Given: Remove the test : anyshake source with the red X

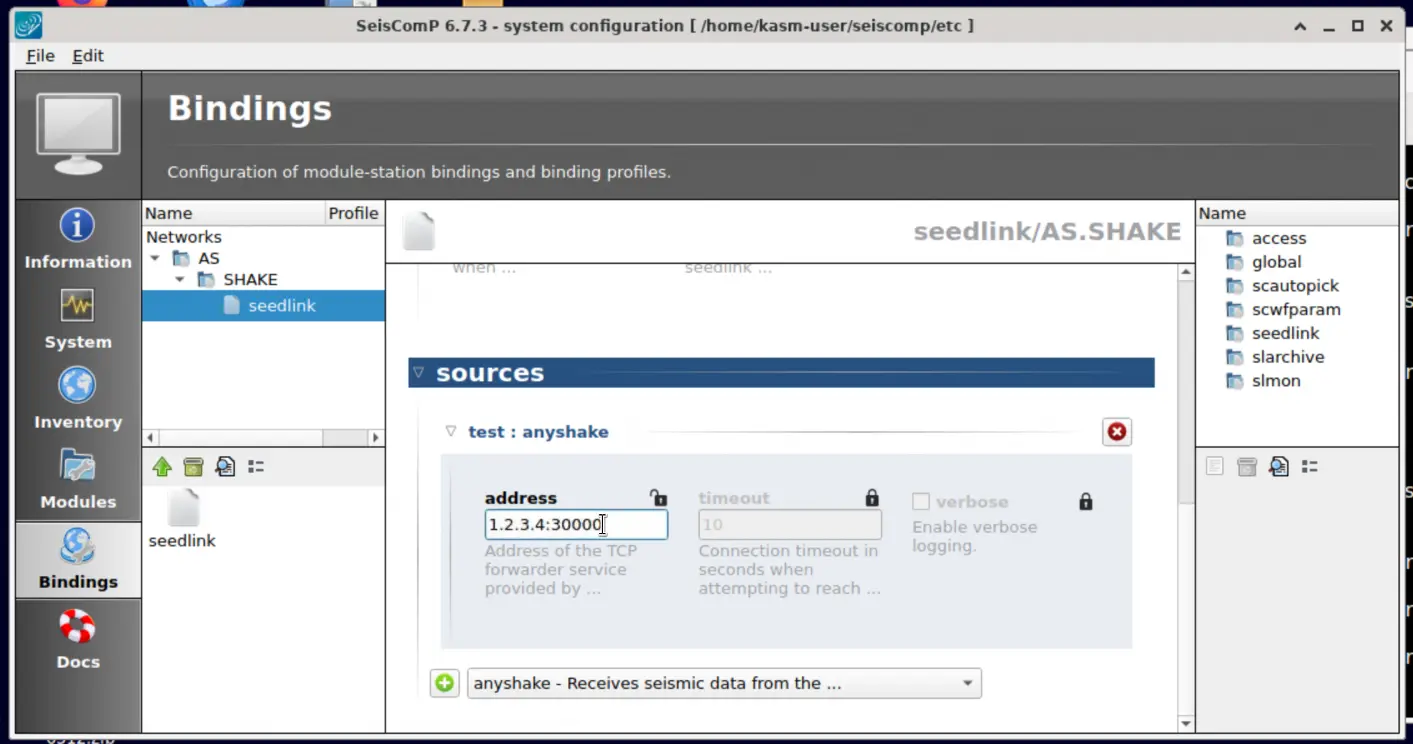Looking at the screenshot, I should [x=1117, y=432].
